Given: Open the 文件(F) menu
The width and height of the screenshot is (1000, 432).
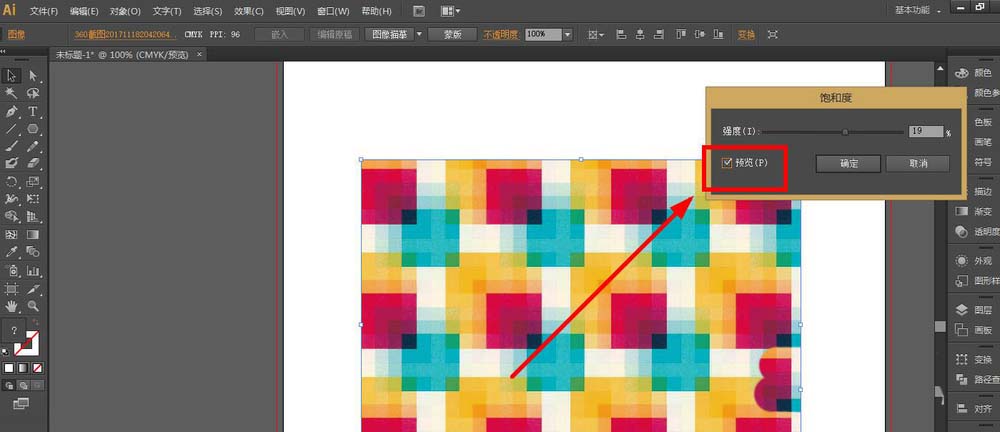Looking at the screenshot, I should pos(44,11).
